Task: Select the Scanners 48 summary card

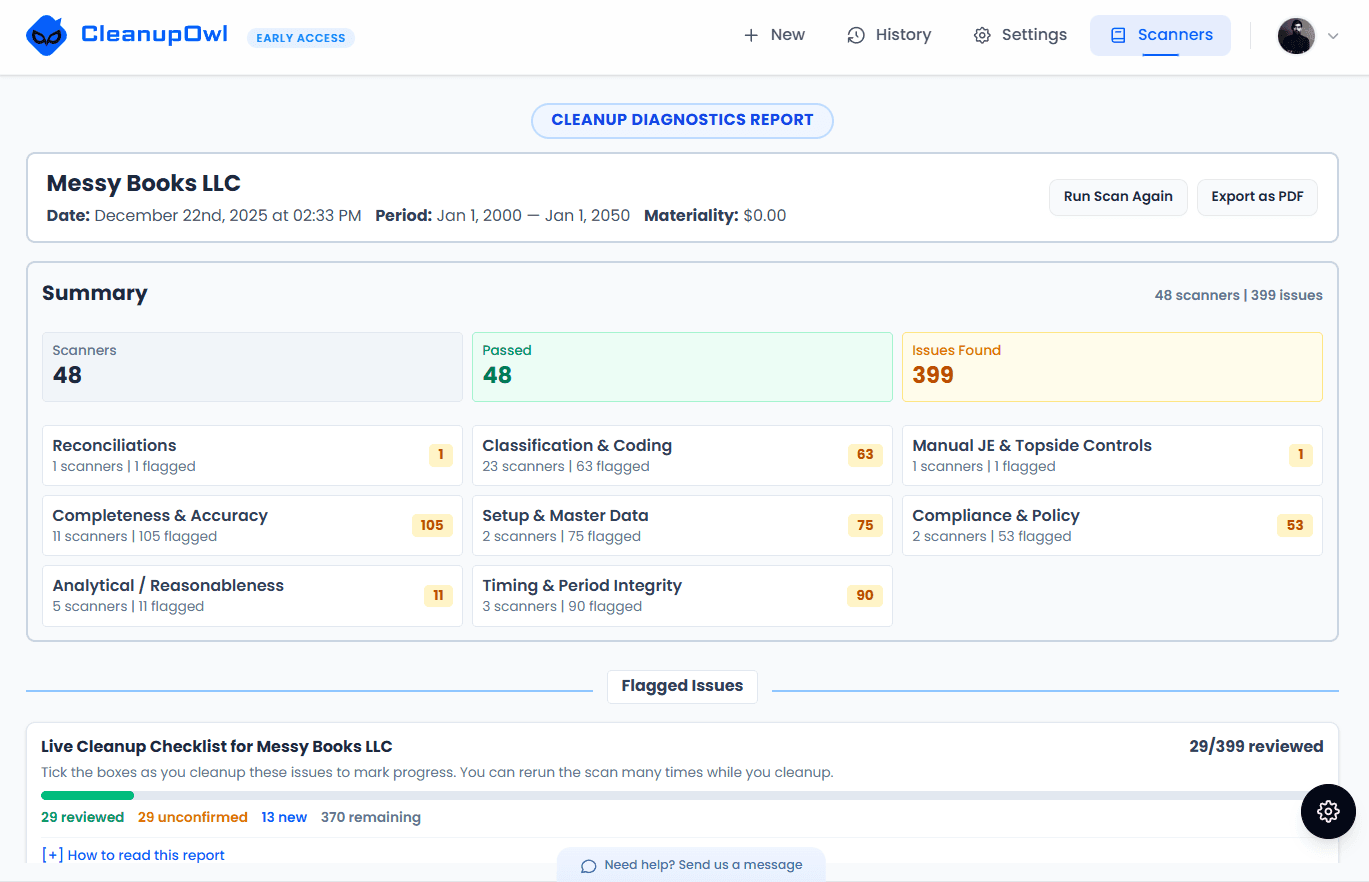Action: click(x=252, y=367)
